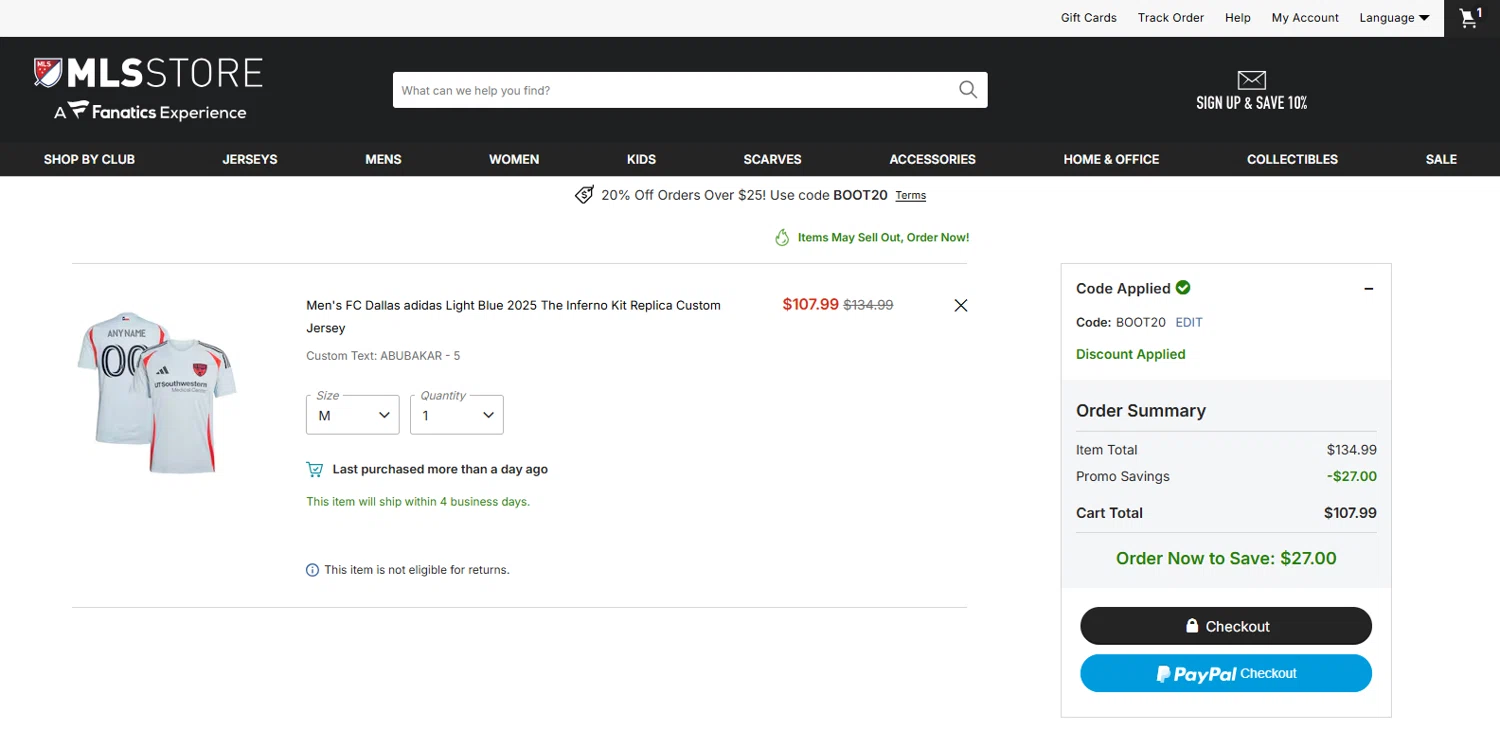Open the FC Dallas jersey thumbnail

(x=157, y=392)
